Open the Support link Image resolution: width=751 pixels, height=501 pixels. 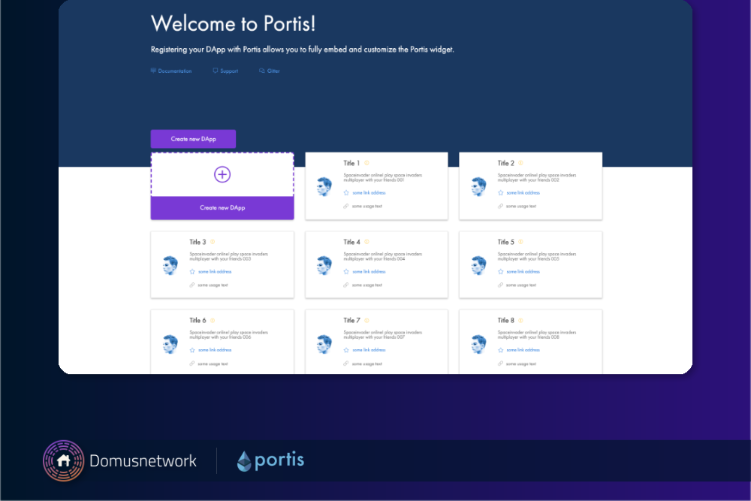[x=226, y=71]
